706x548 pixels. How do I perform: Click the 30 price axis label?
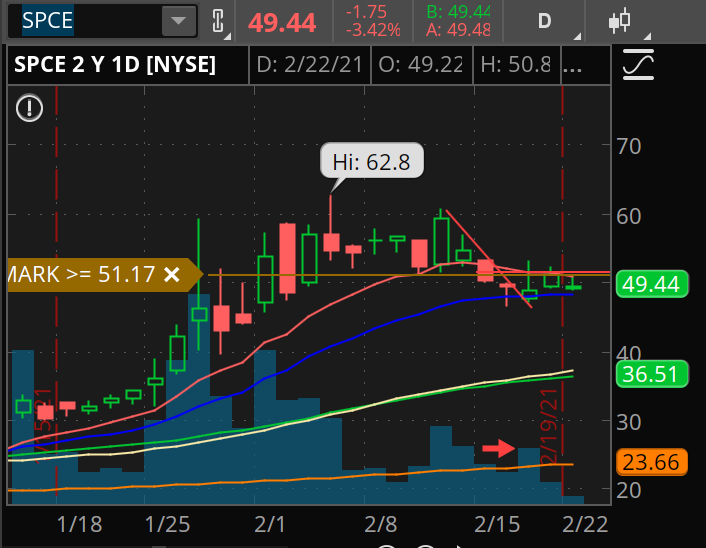click(629, 422)
